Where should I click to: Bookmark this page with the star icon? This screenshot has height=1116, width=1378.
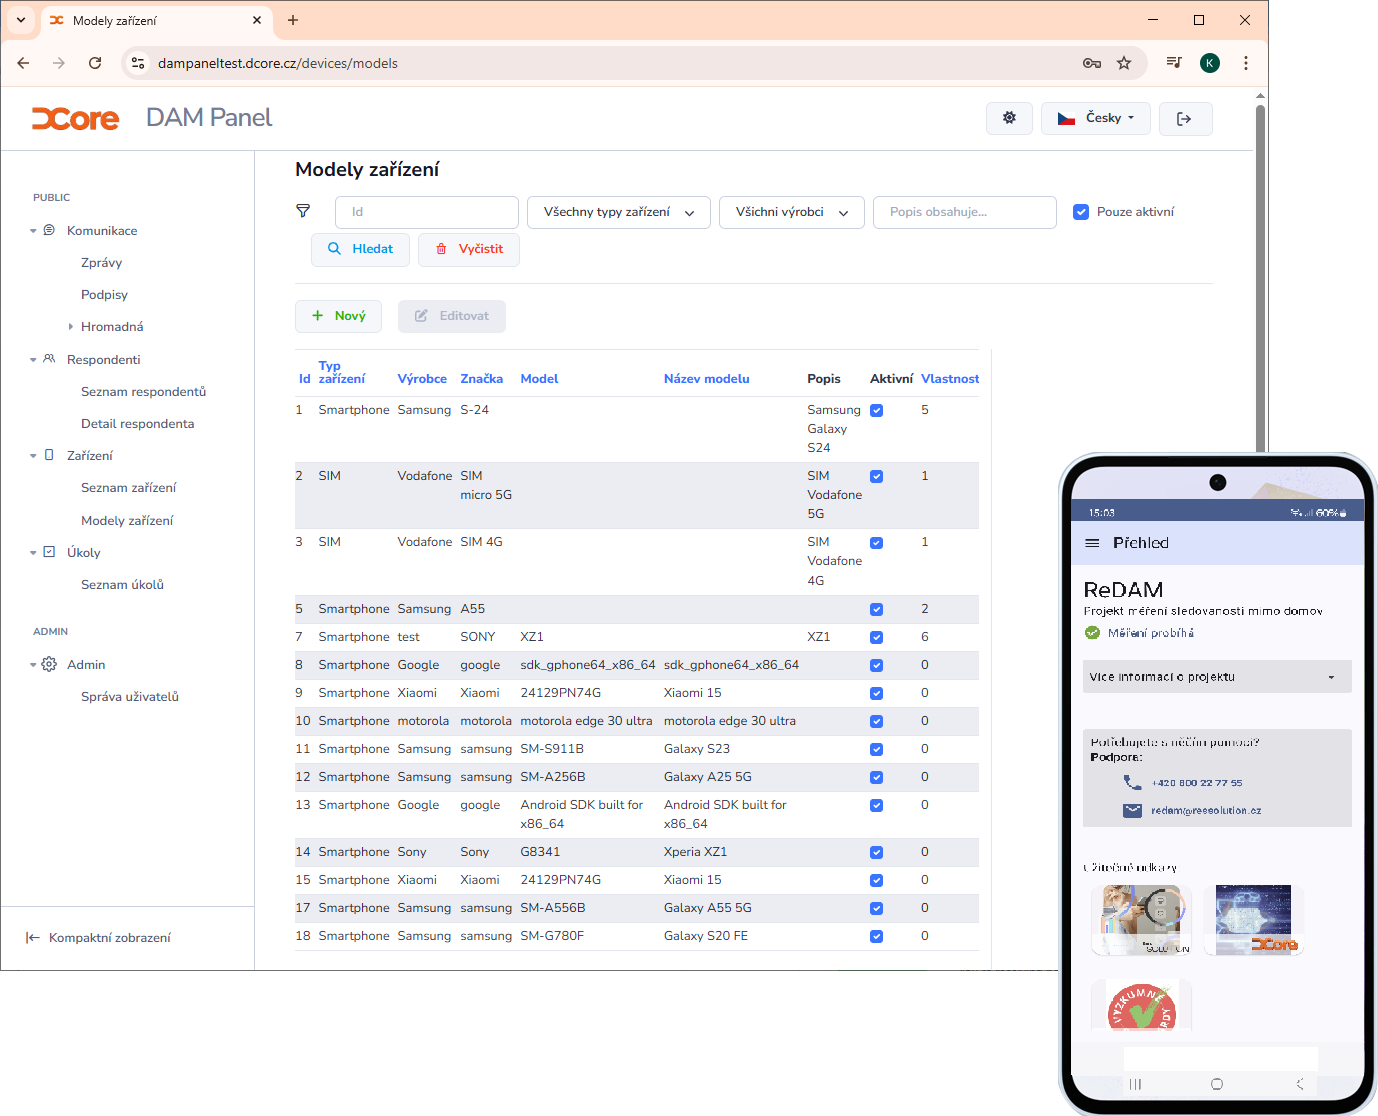coord(1124,63)
